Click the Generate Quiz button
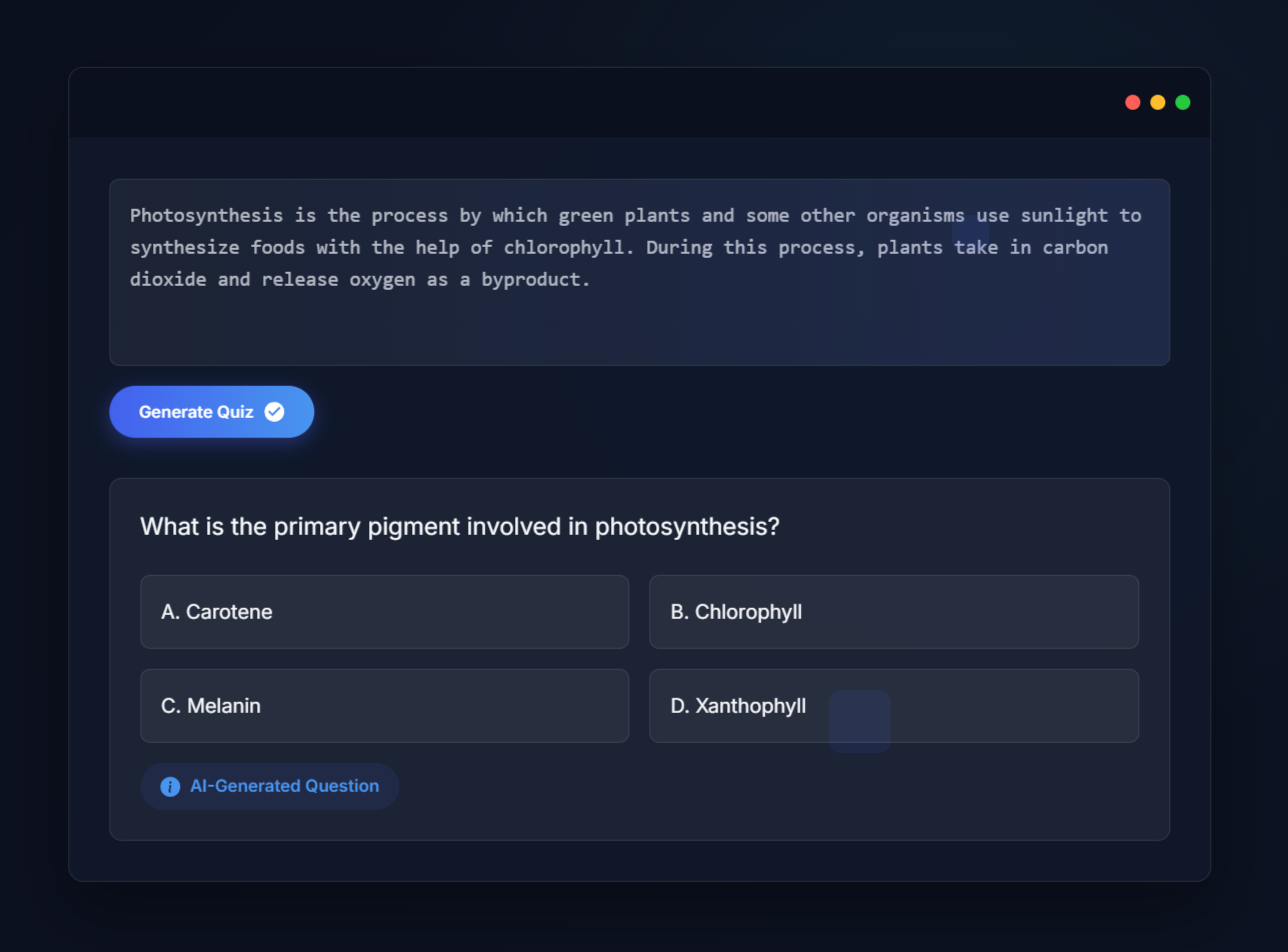Image resolution: width=1288 pixels, height=952 pixels. pyautogui.click(x=211, y=412)
